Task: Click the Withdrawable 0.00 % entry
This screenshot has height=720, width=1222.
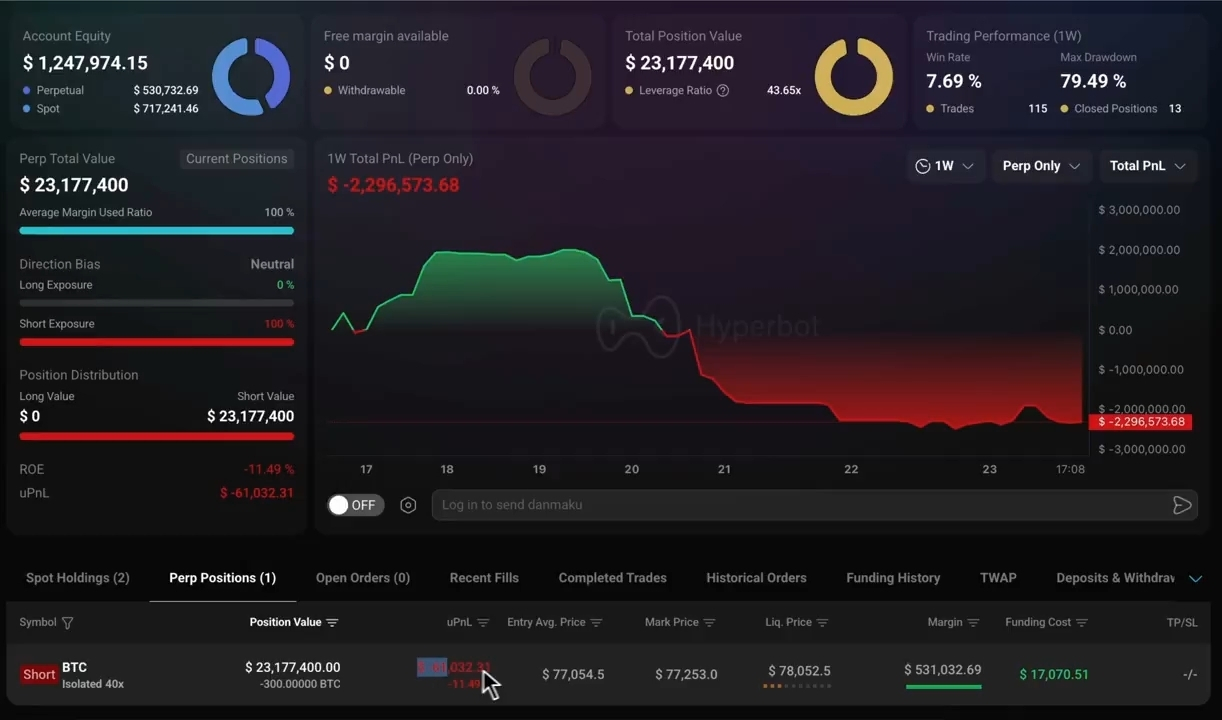Action: pyautogui.click(x=411, y=90)
